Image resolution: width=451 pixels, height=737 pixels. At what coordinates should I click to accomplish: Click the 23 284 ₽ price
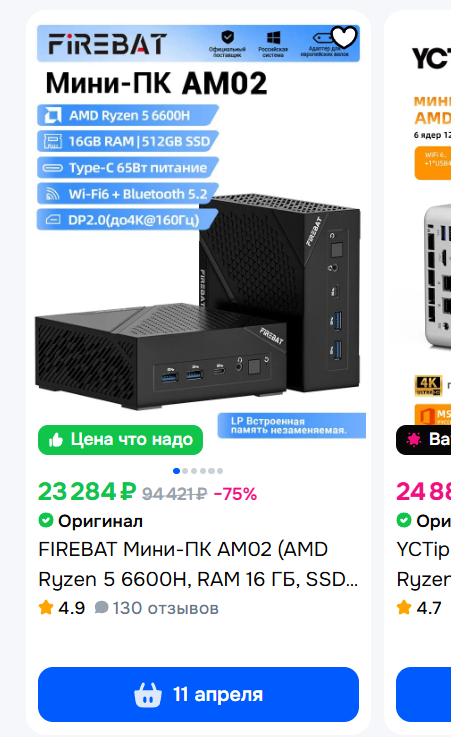click(87, 492)
